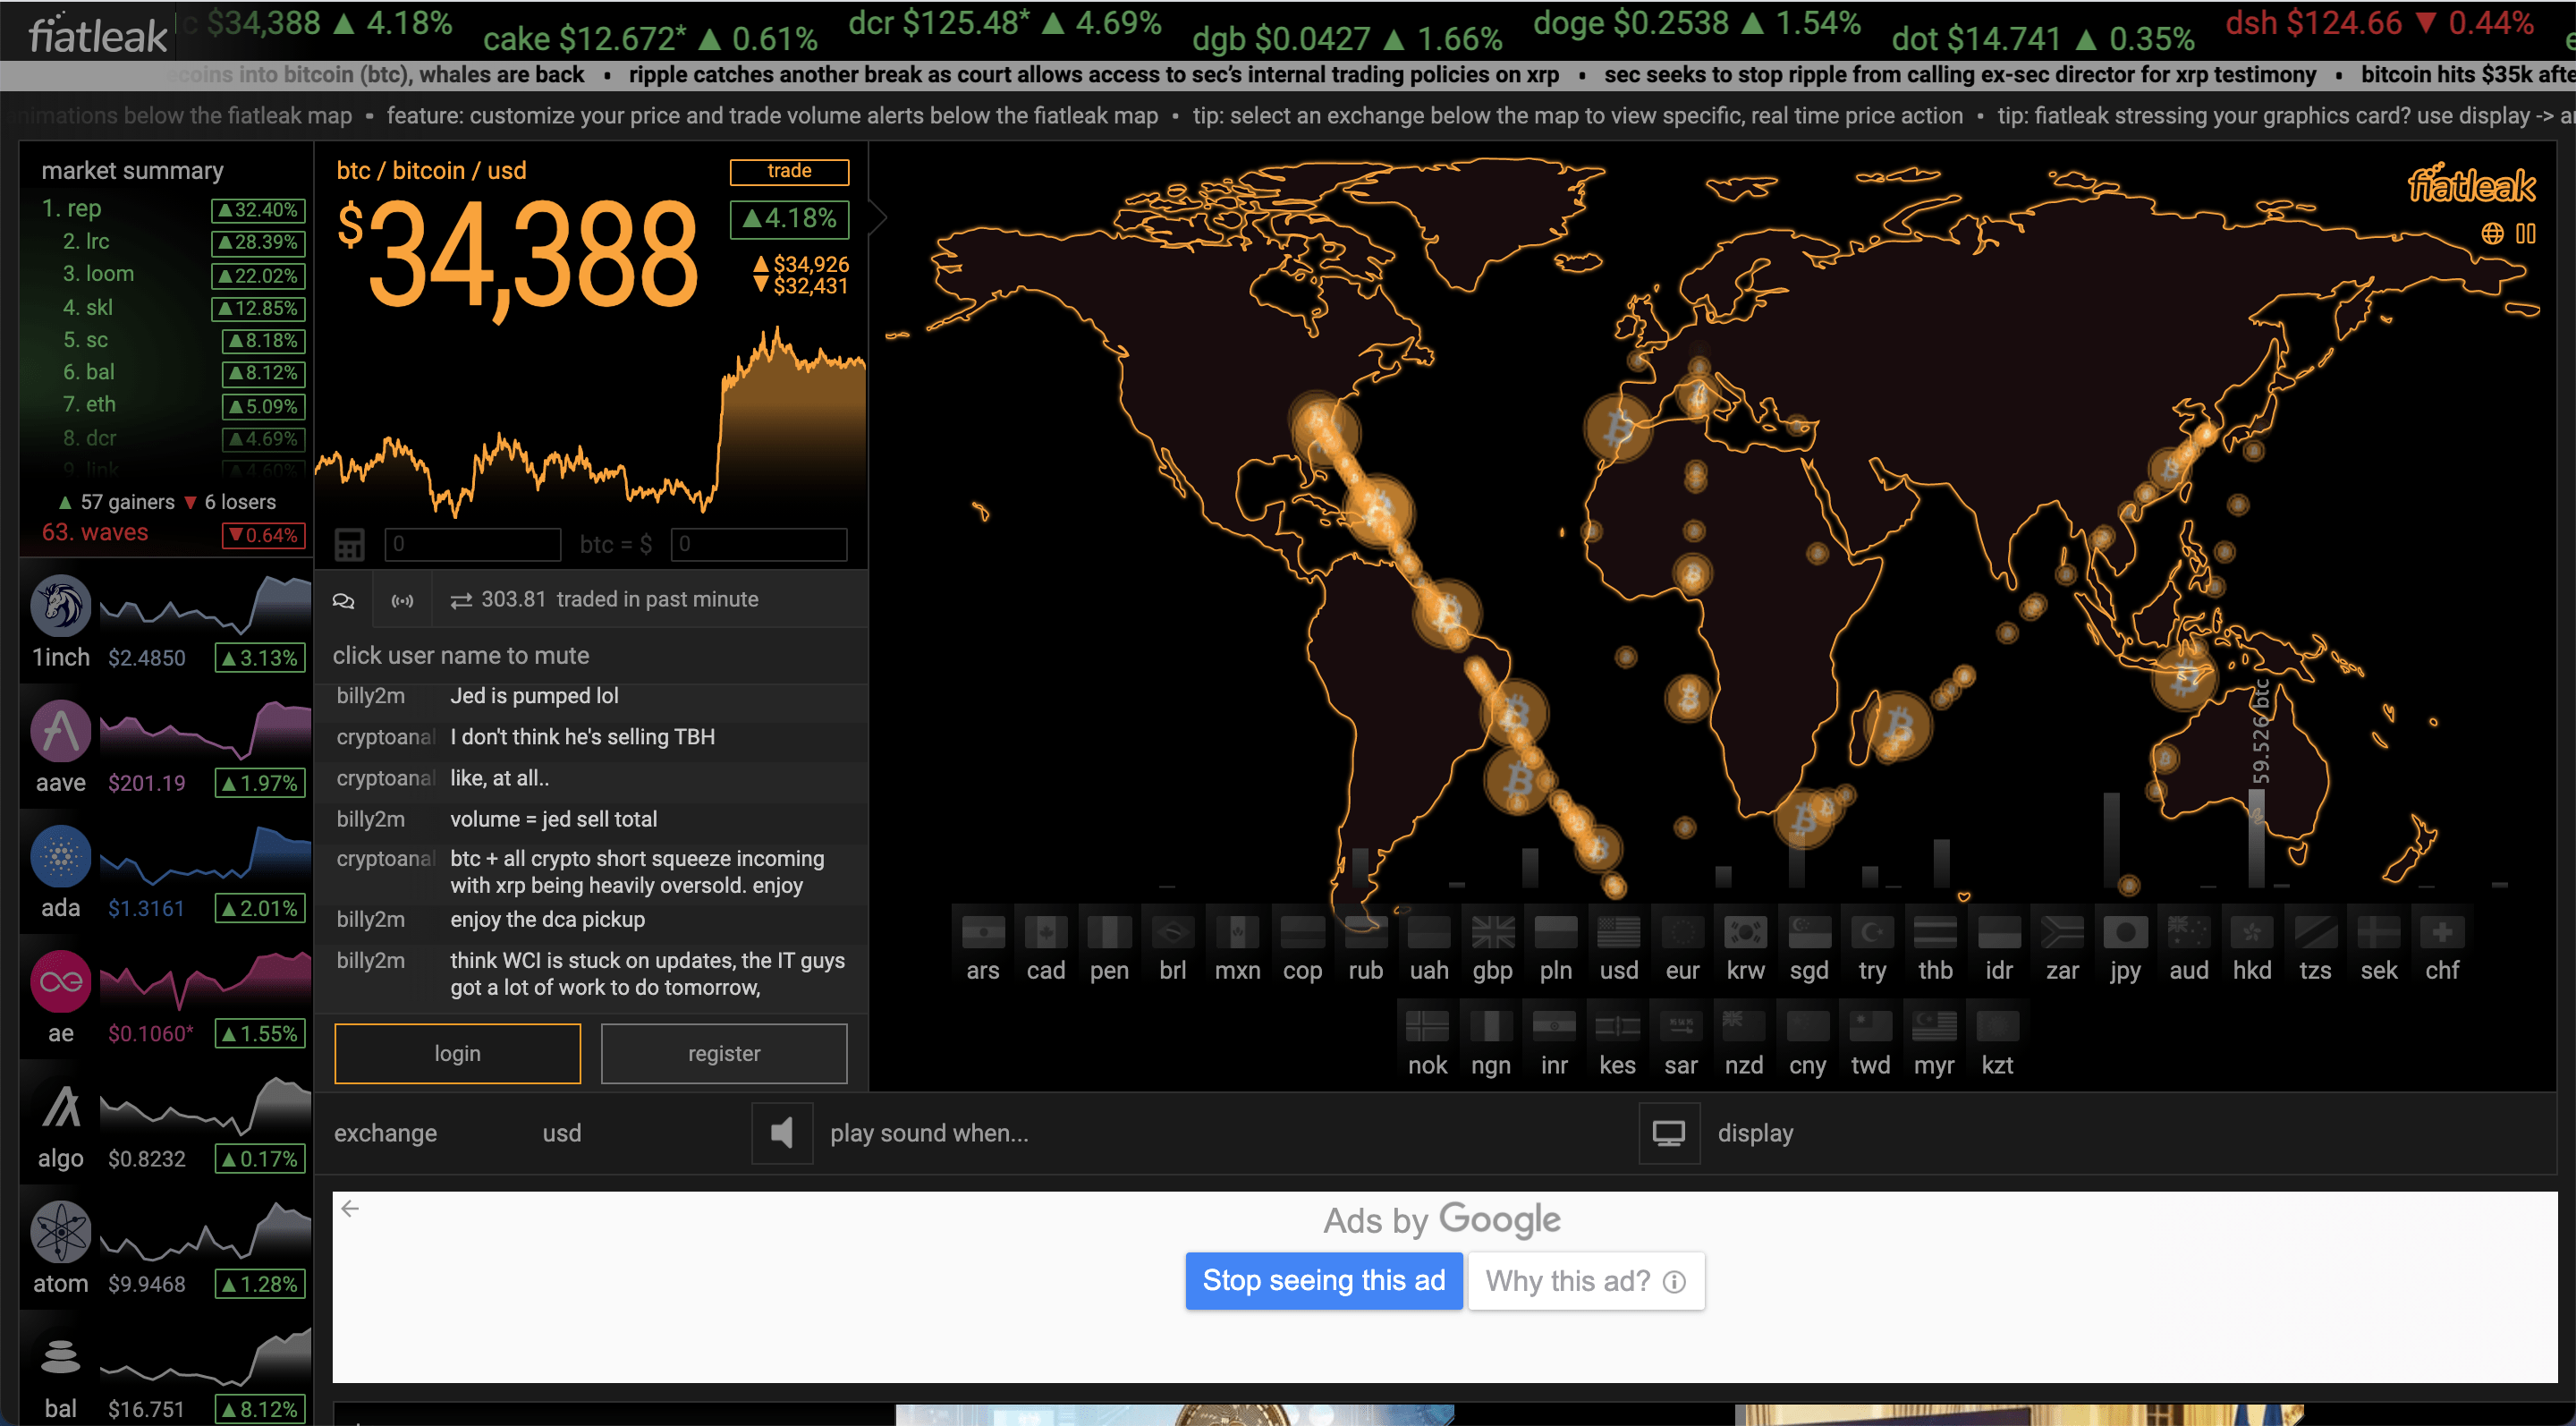Click the calculator icon under the chart
Viewport: 2576px width, 1426px height.
click(349, 545)
